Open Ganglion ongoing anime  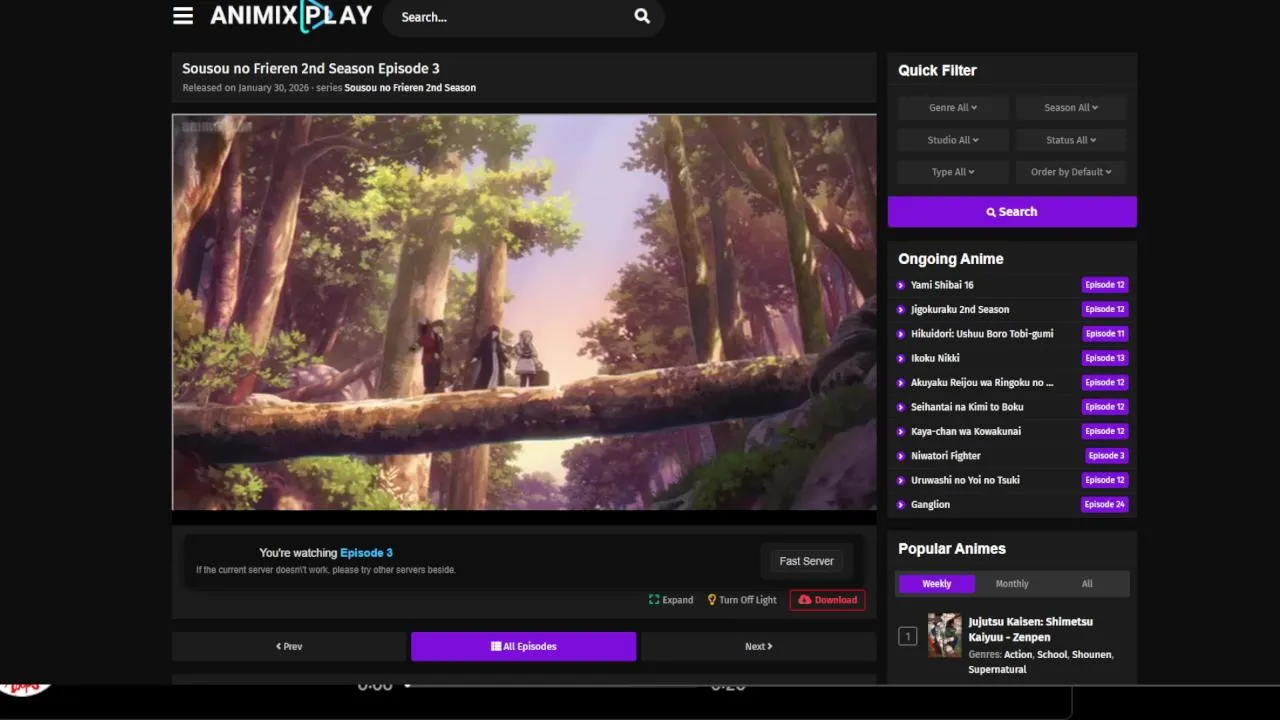coord(930,505)
